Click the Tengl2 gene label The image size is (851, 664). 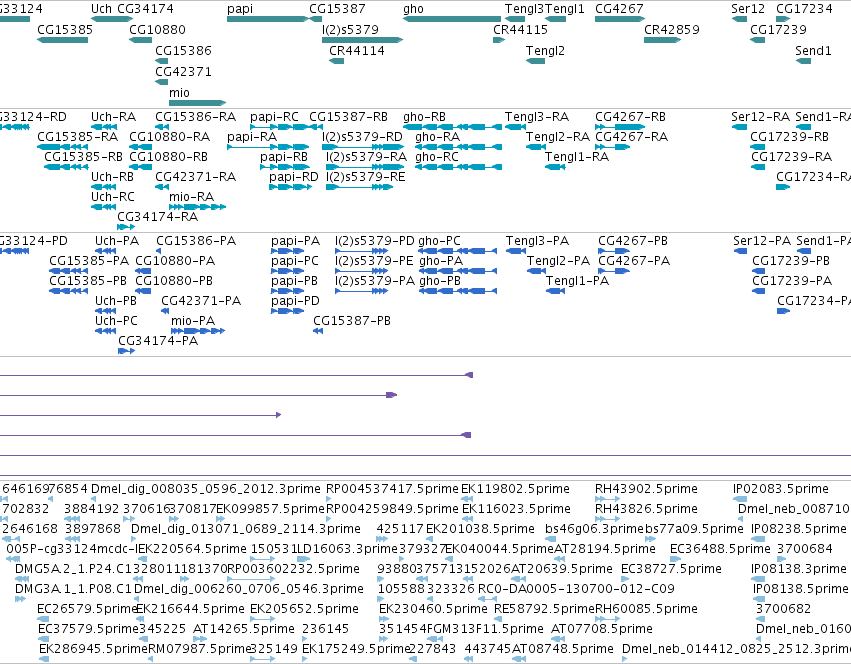pyautogui.click(x=545, y=50)
